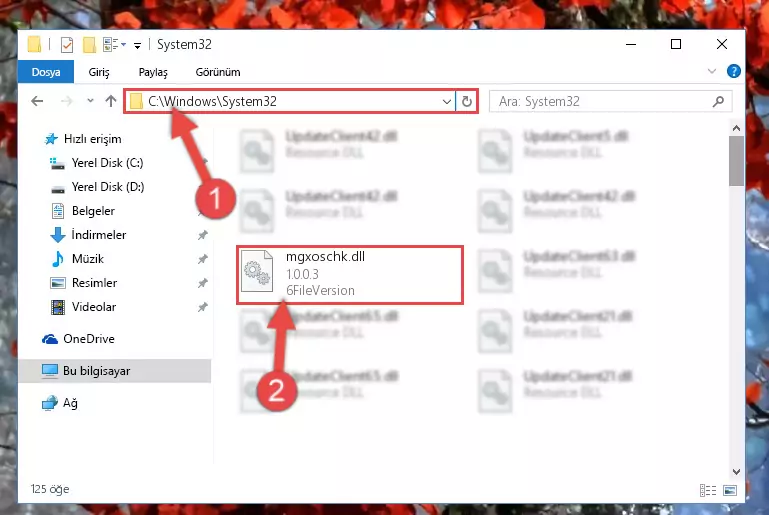Click the title bar folder icon
This screenshot has width=769, height=515.
click(x=34, y=45)
